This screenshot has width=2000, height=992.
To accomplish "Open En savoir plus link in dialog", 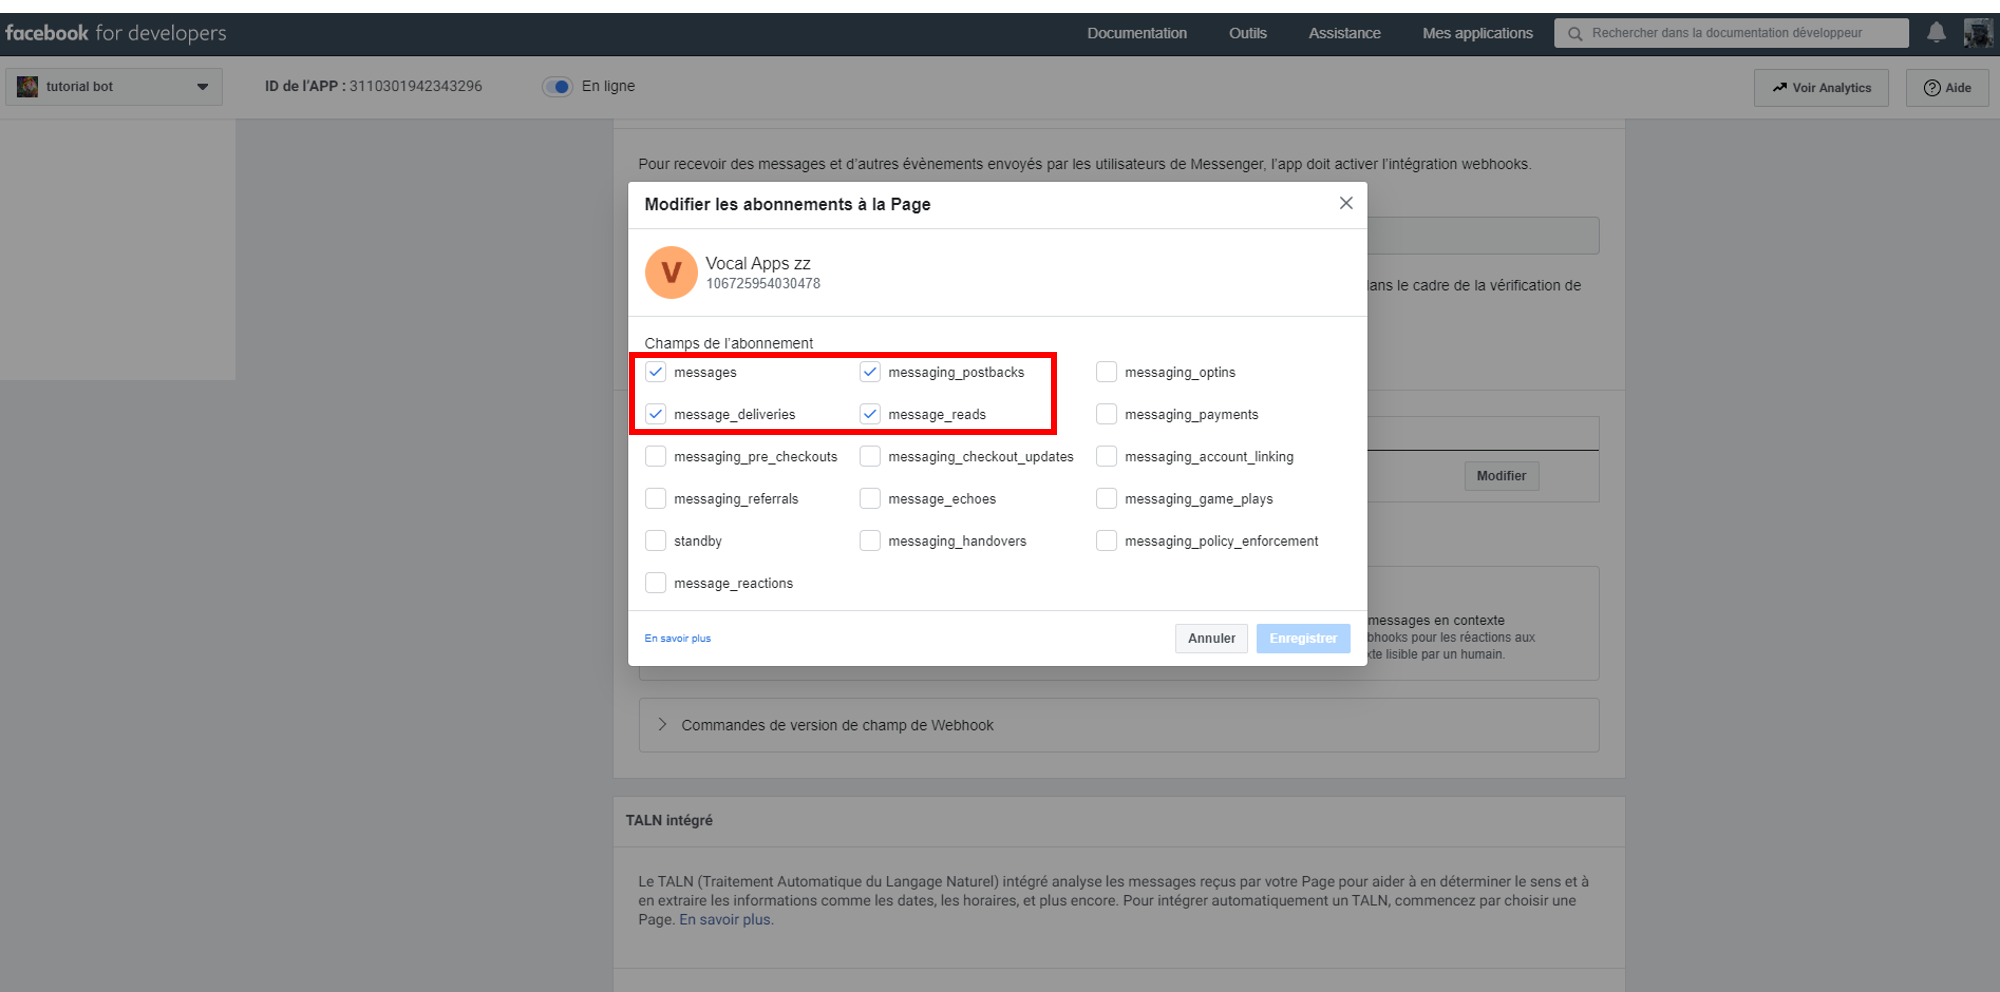I will [677, 638].
